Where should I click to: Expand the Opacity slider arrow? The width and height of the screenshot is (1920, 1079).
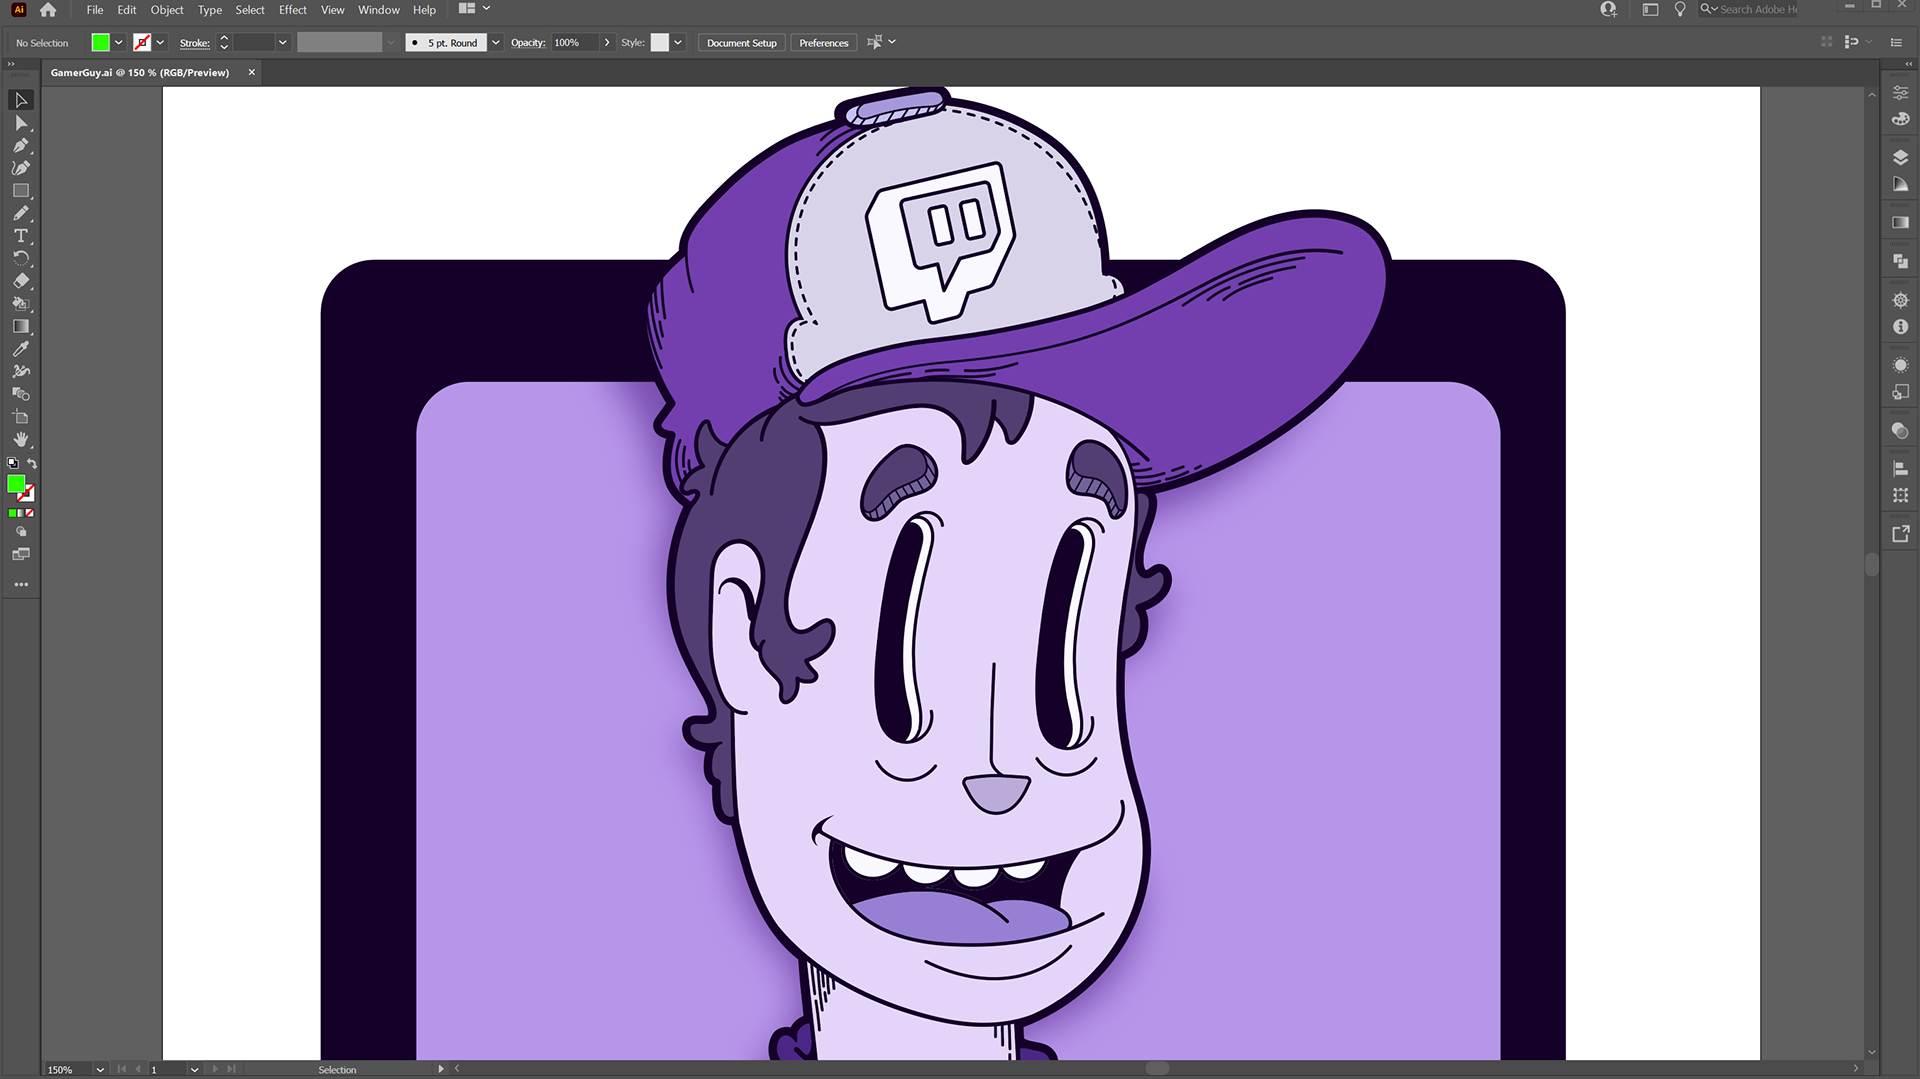pos(606,43)
